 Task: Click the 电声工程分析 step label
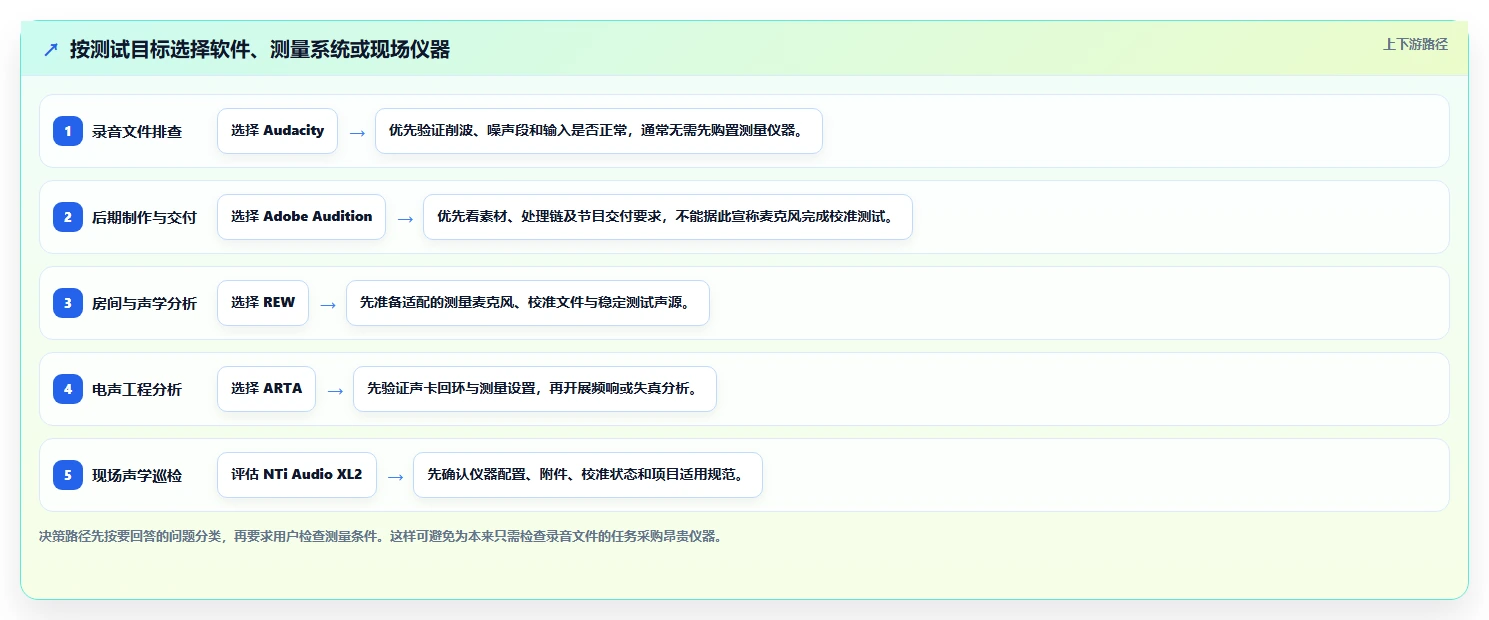point(137,389)
